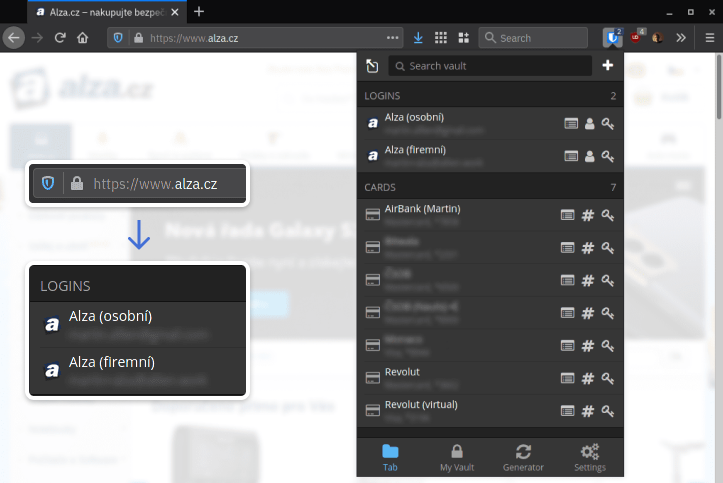Copy card number for Revolut (virtual)
Screen dimensions: 723x483
587,411
